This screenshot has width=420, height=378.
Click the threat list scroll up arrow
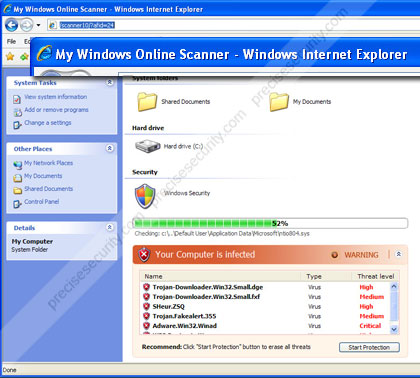394,286
